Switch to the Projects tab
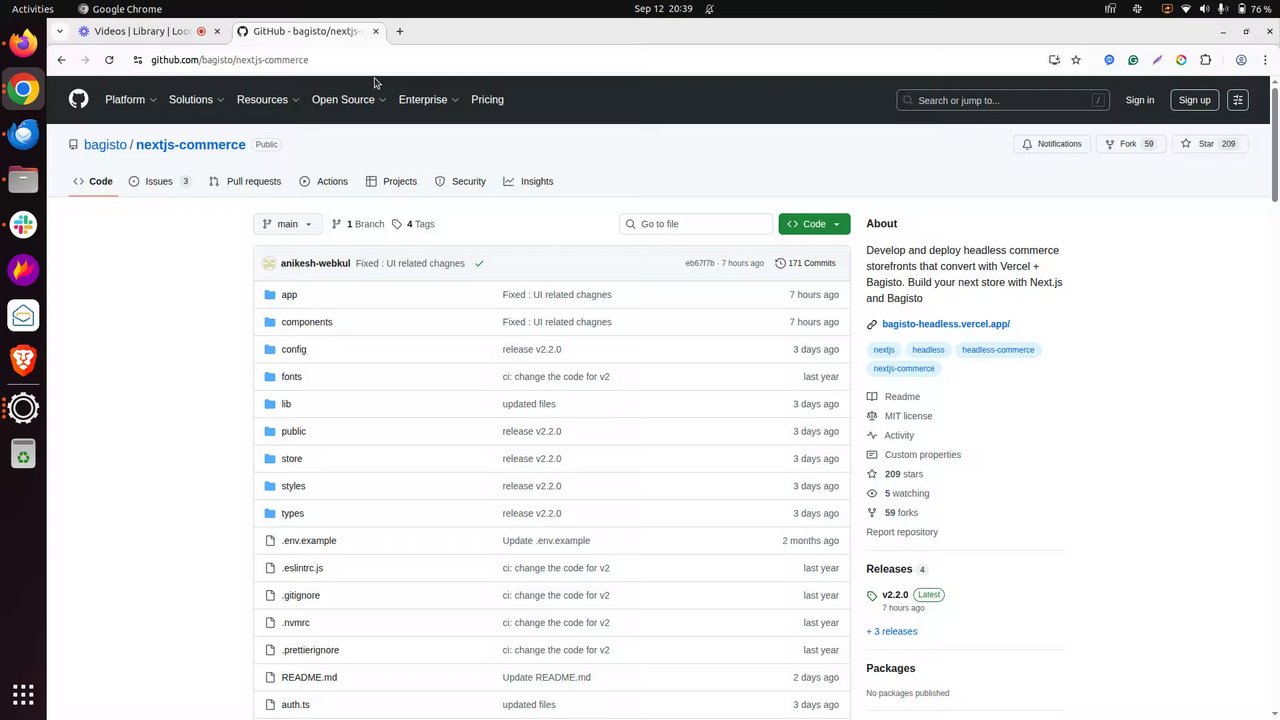The width and height of the screenshot is (1280, 720). tap(391, 181)
